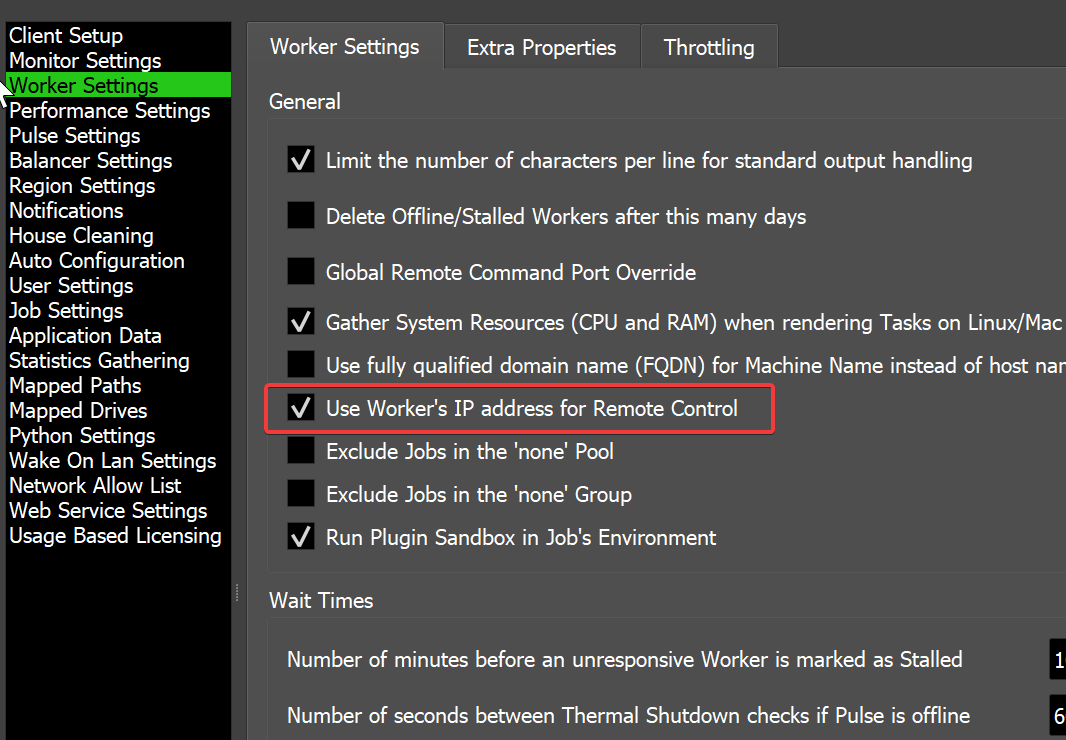Open Wake On Lan Settings
Image resolution: width=1066 pixels, height=740 pixels.
click(x=112, y=461)
